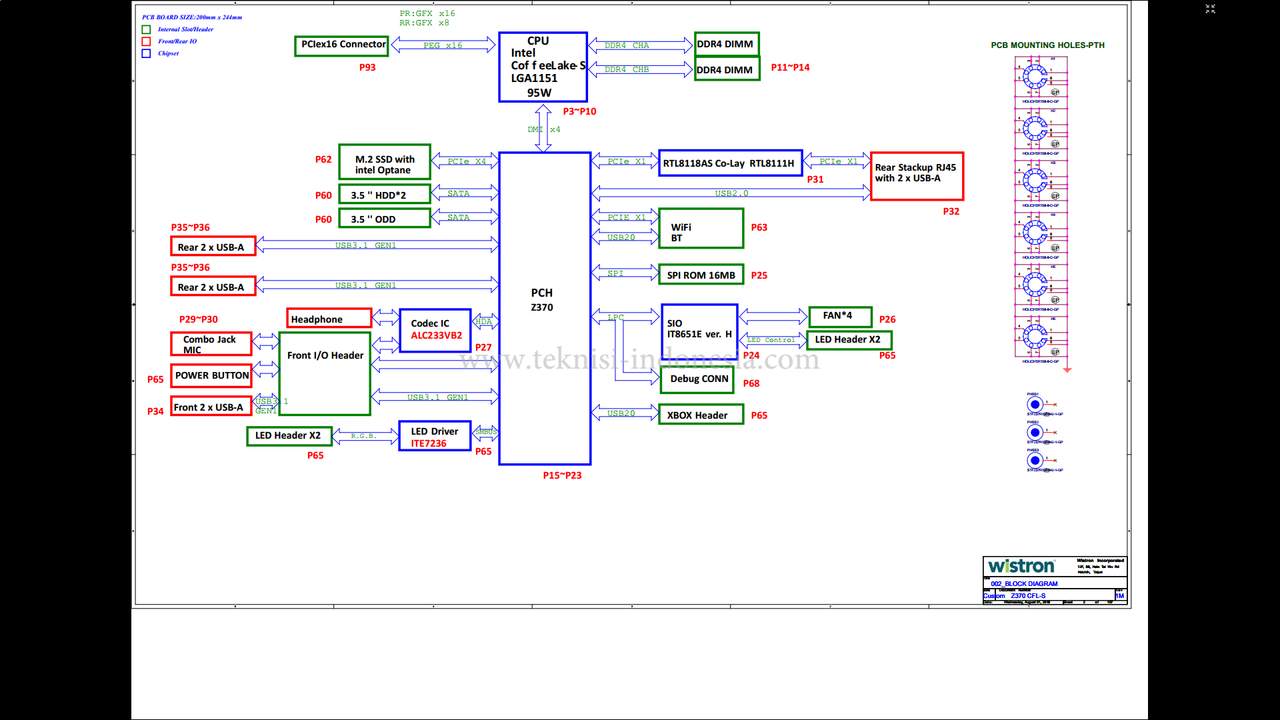Click the DDR4 DIMM block on DDR4 CHB
Viewport: 1280px width, 720px height.
(727, 70)
